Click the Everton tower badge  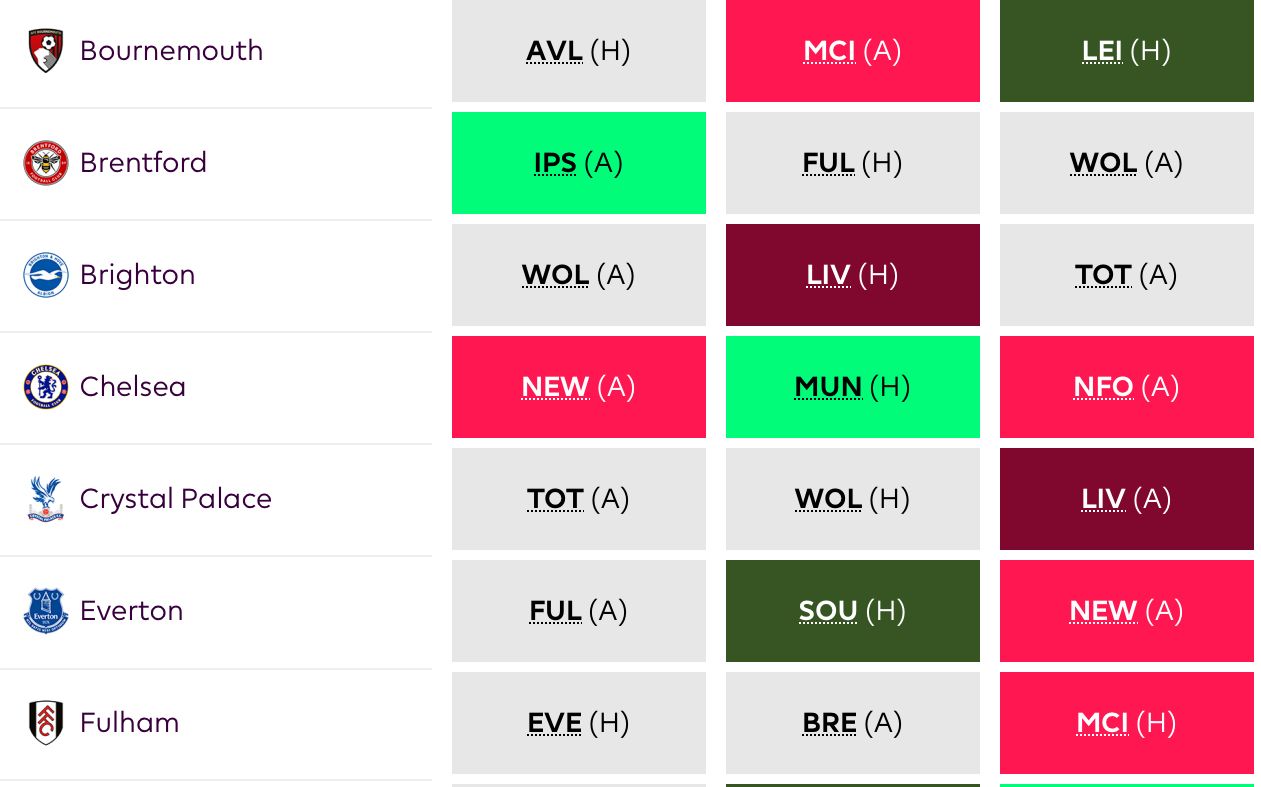point(46,611)
